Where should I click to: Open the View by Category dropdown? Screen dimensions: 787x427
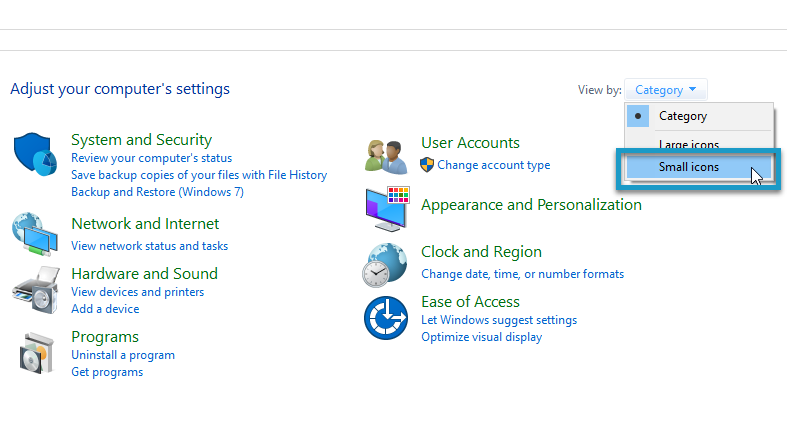(x=665, y=90)
